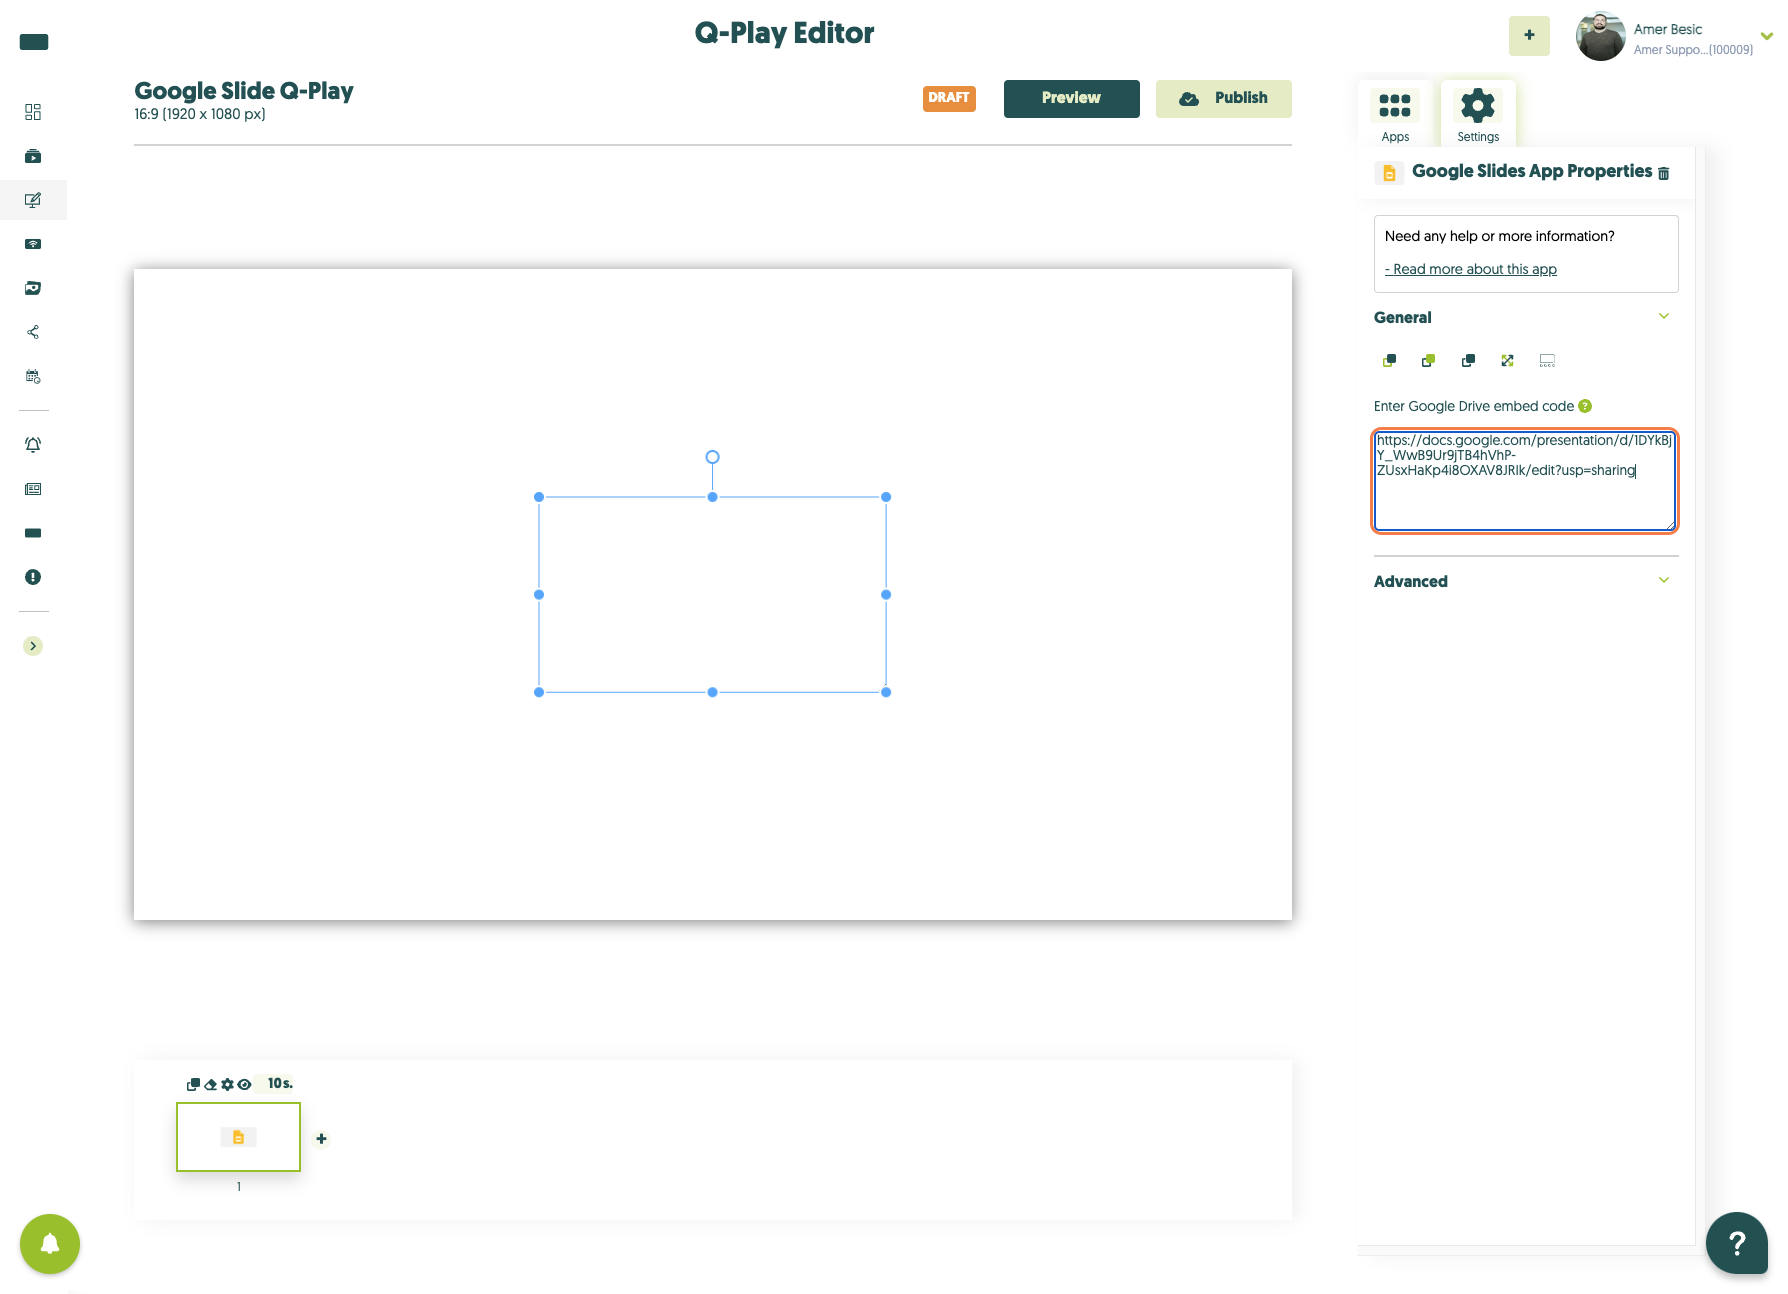The height and width of the screenshot is (1294, 1788).
Task: Click the eraser icon above slide 1
Action: 210,1084
